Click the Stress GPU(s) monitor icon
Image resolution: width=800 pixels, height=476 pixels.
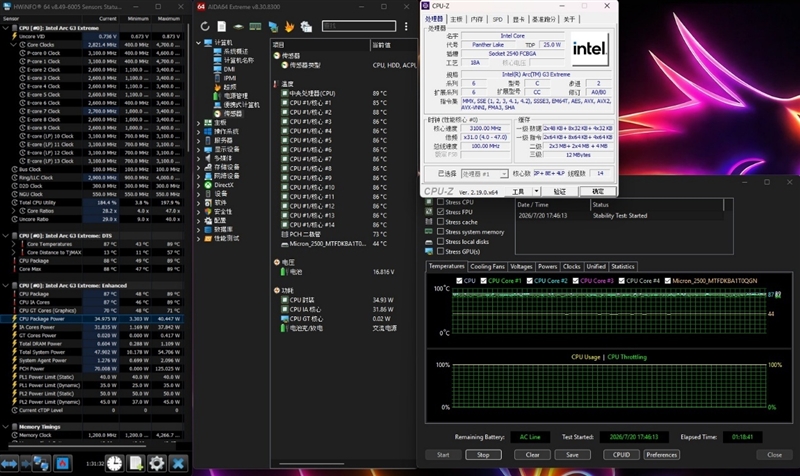429,252
